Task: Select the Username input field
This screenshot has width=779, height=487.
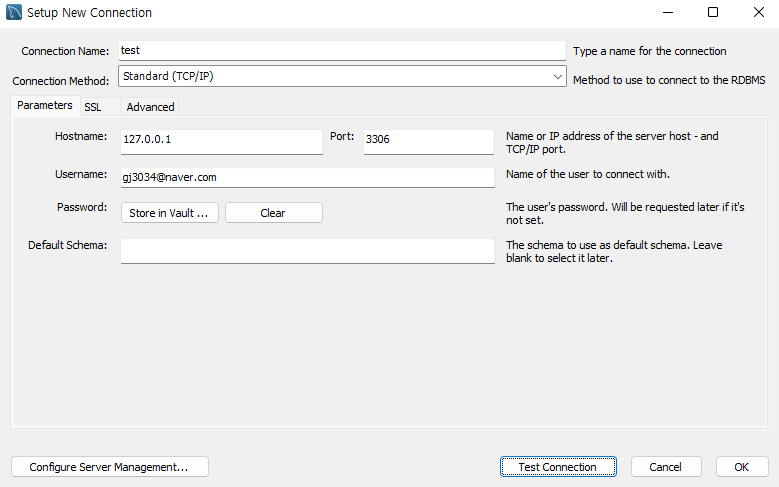Action: click(x=308, y=177)
